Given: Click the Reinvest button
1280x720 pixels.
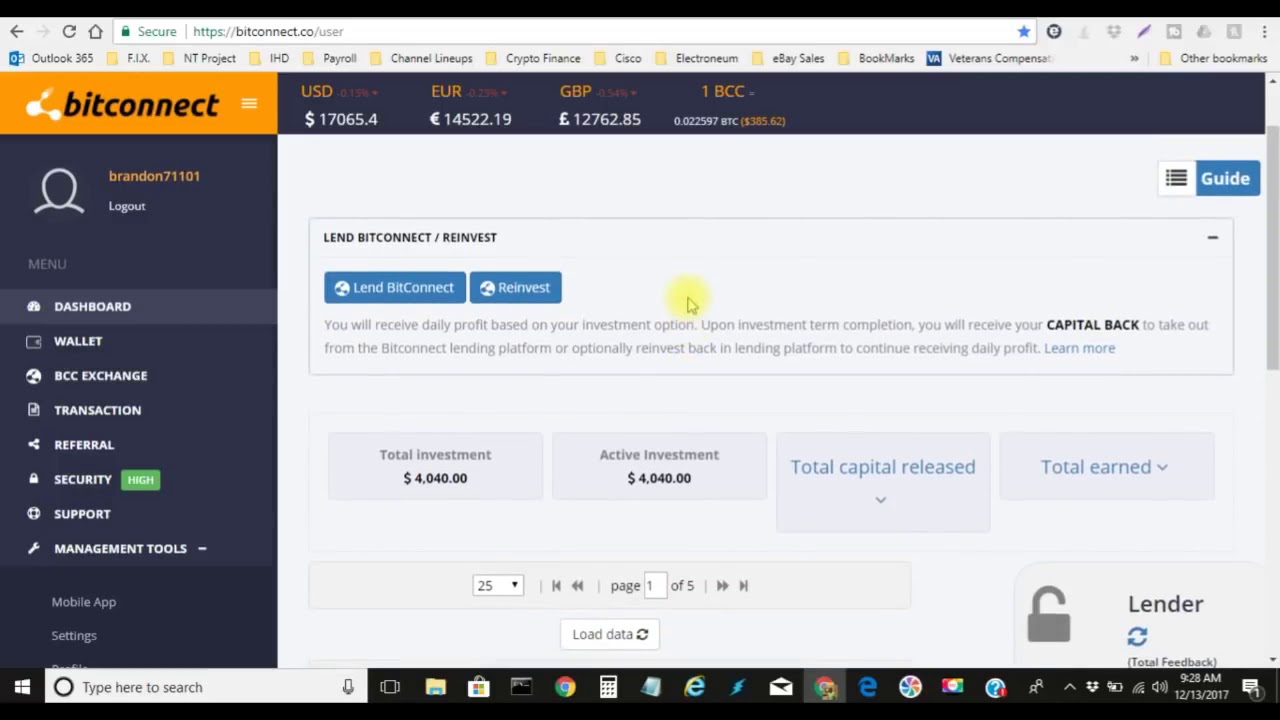Looking at the screenshot, I should click(x=516, y=287).
